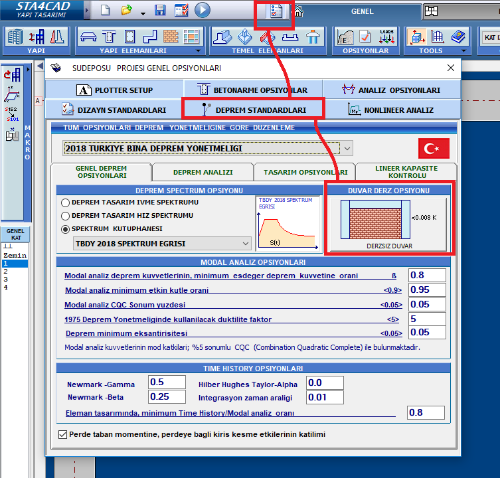This screenshot has width=500, height=478.
Task: Open load arrows icon in OPSIYONLAR
Action: (x=387, y=37)
